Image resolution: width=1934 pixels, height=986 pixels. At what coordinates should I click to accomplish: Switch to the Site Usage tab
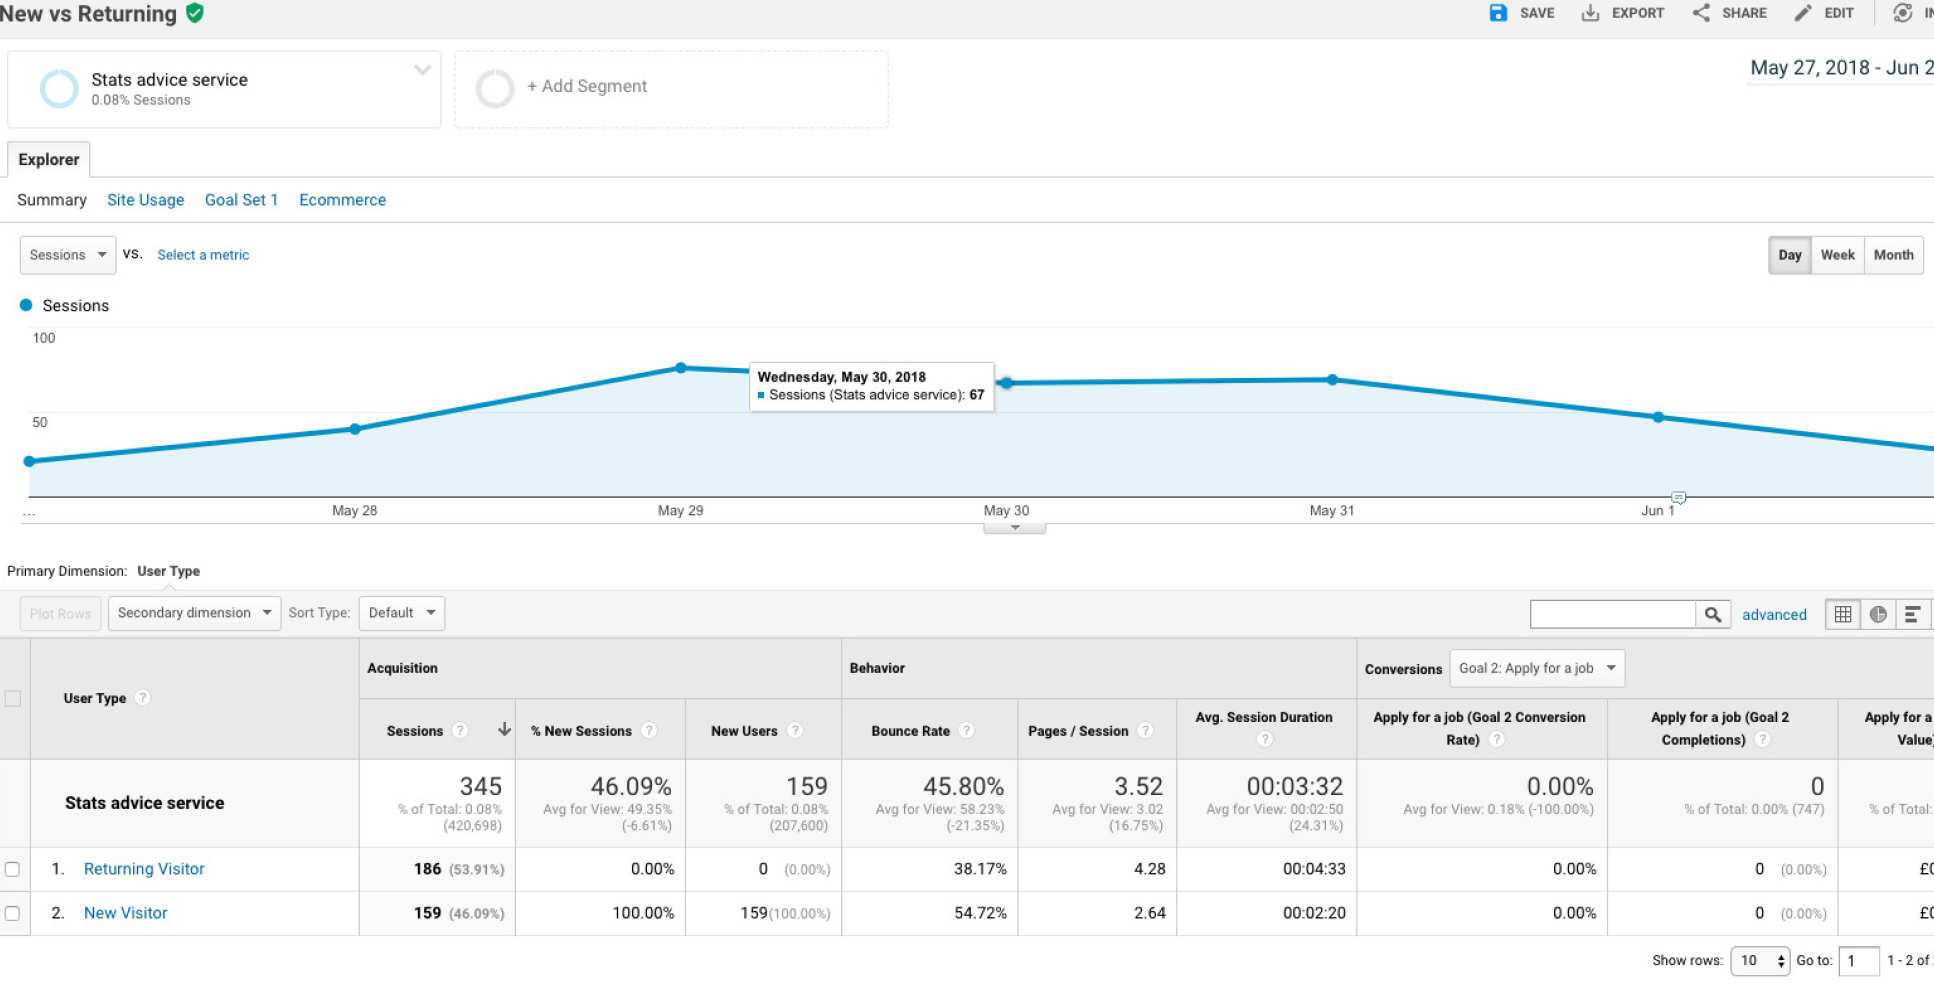pyautogui.click(x=145, y=200)
